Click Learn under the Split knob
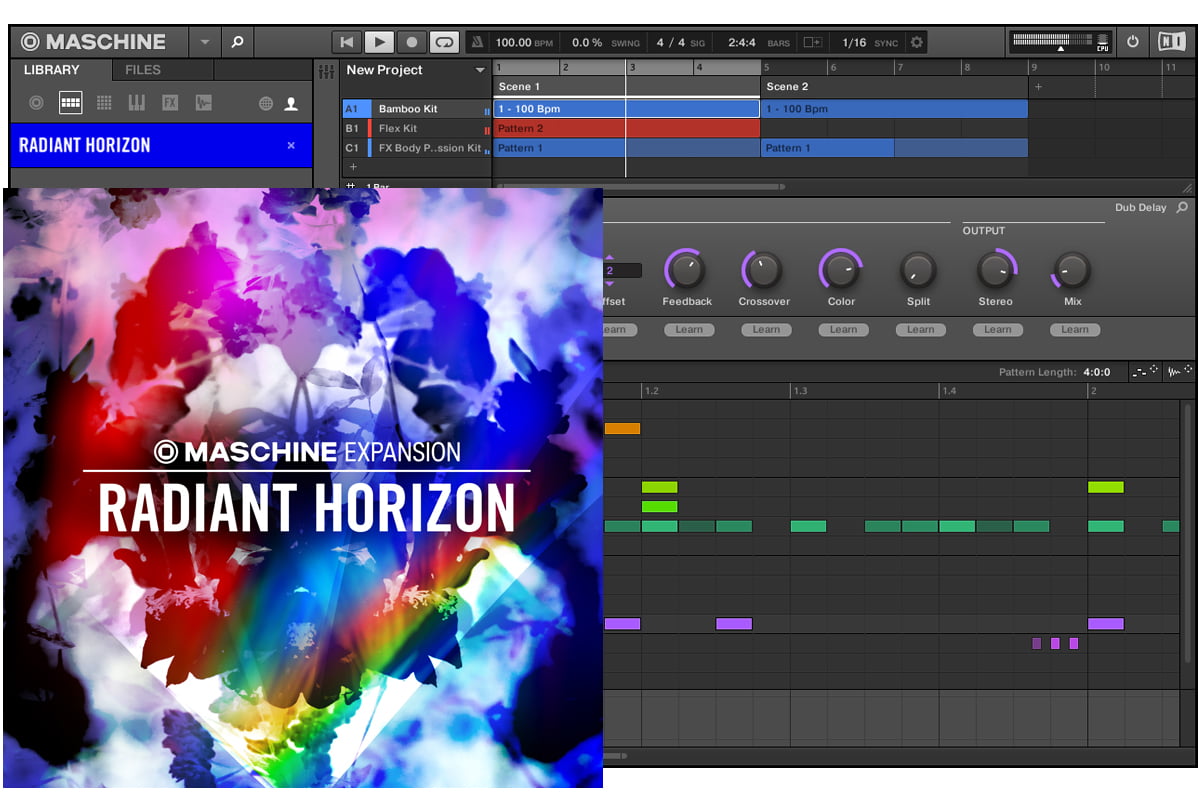The height and width of the screenshot is (800, 1200). pyautogui.click(x=920, y=330)
